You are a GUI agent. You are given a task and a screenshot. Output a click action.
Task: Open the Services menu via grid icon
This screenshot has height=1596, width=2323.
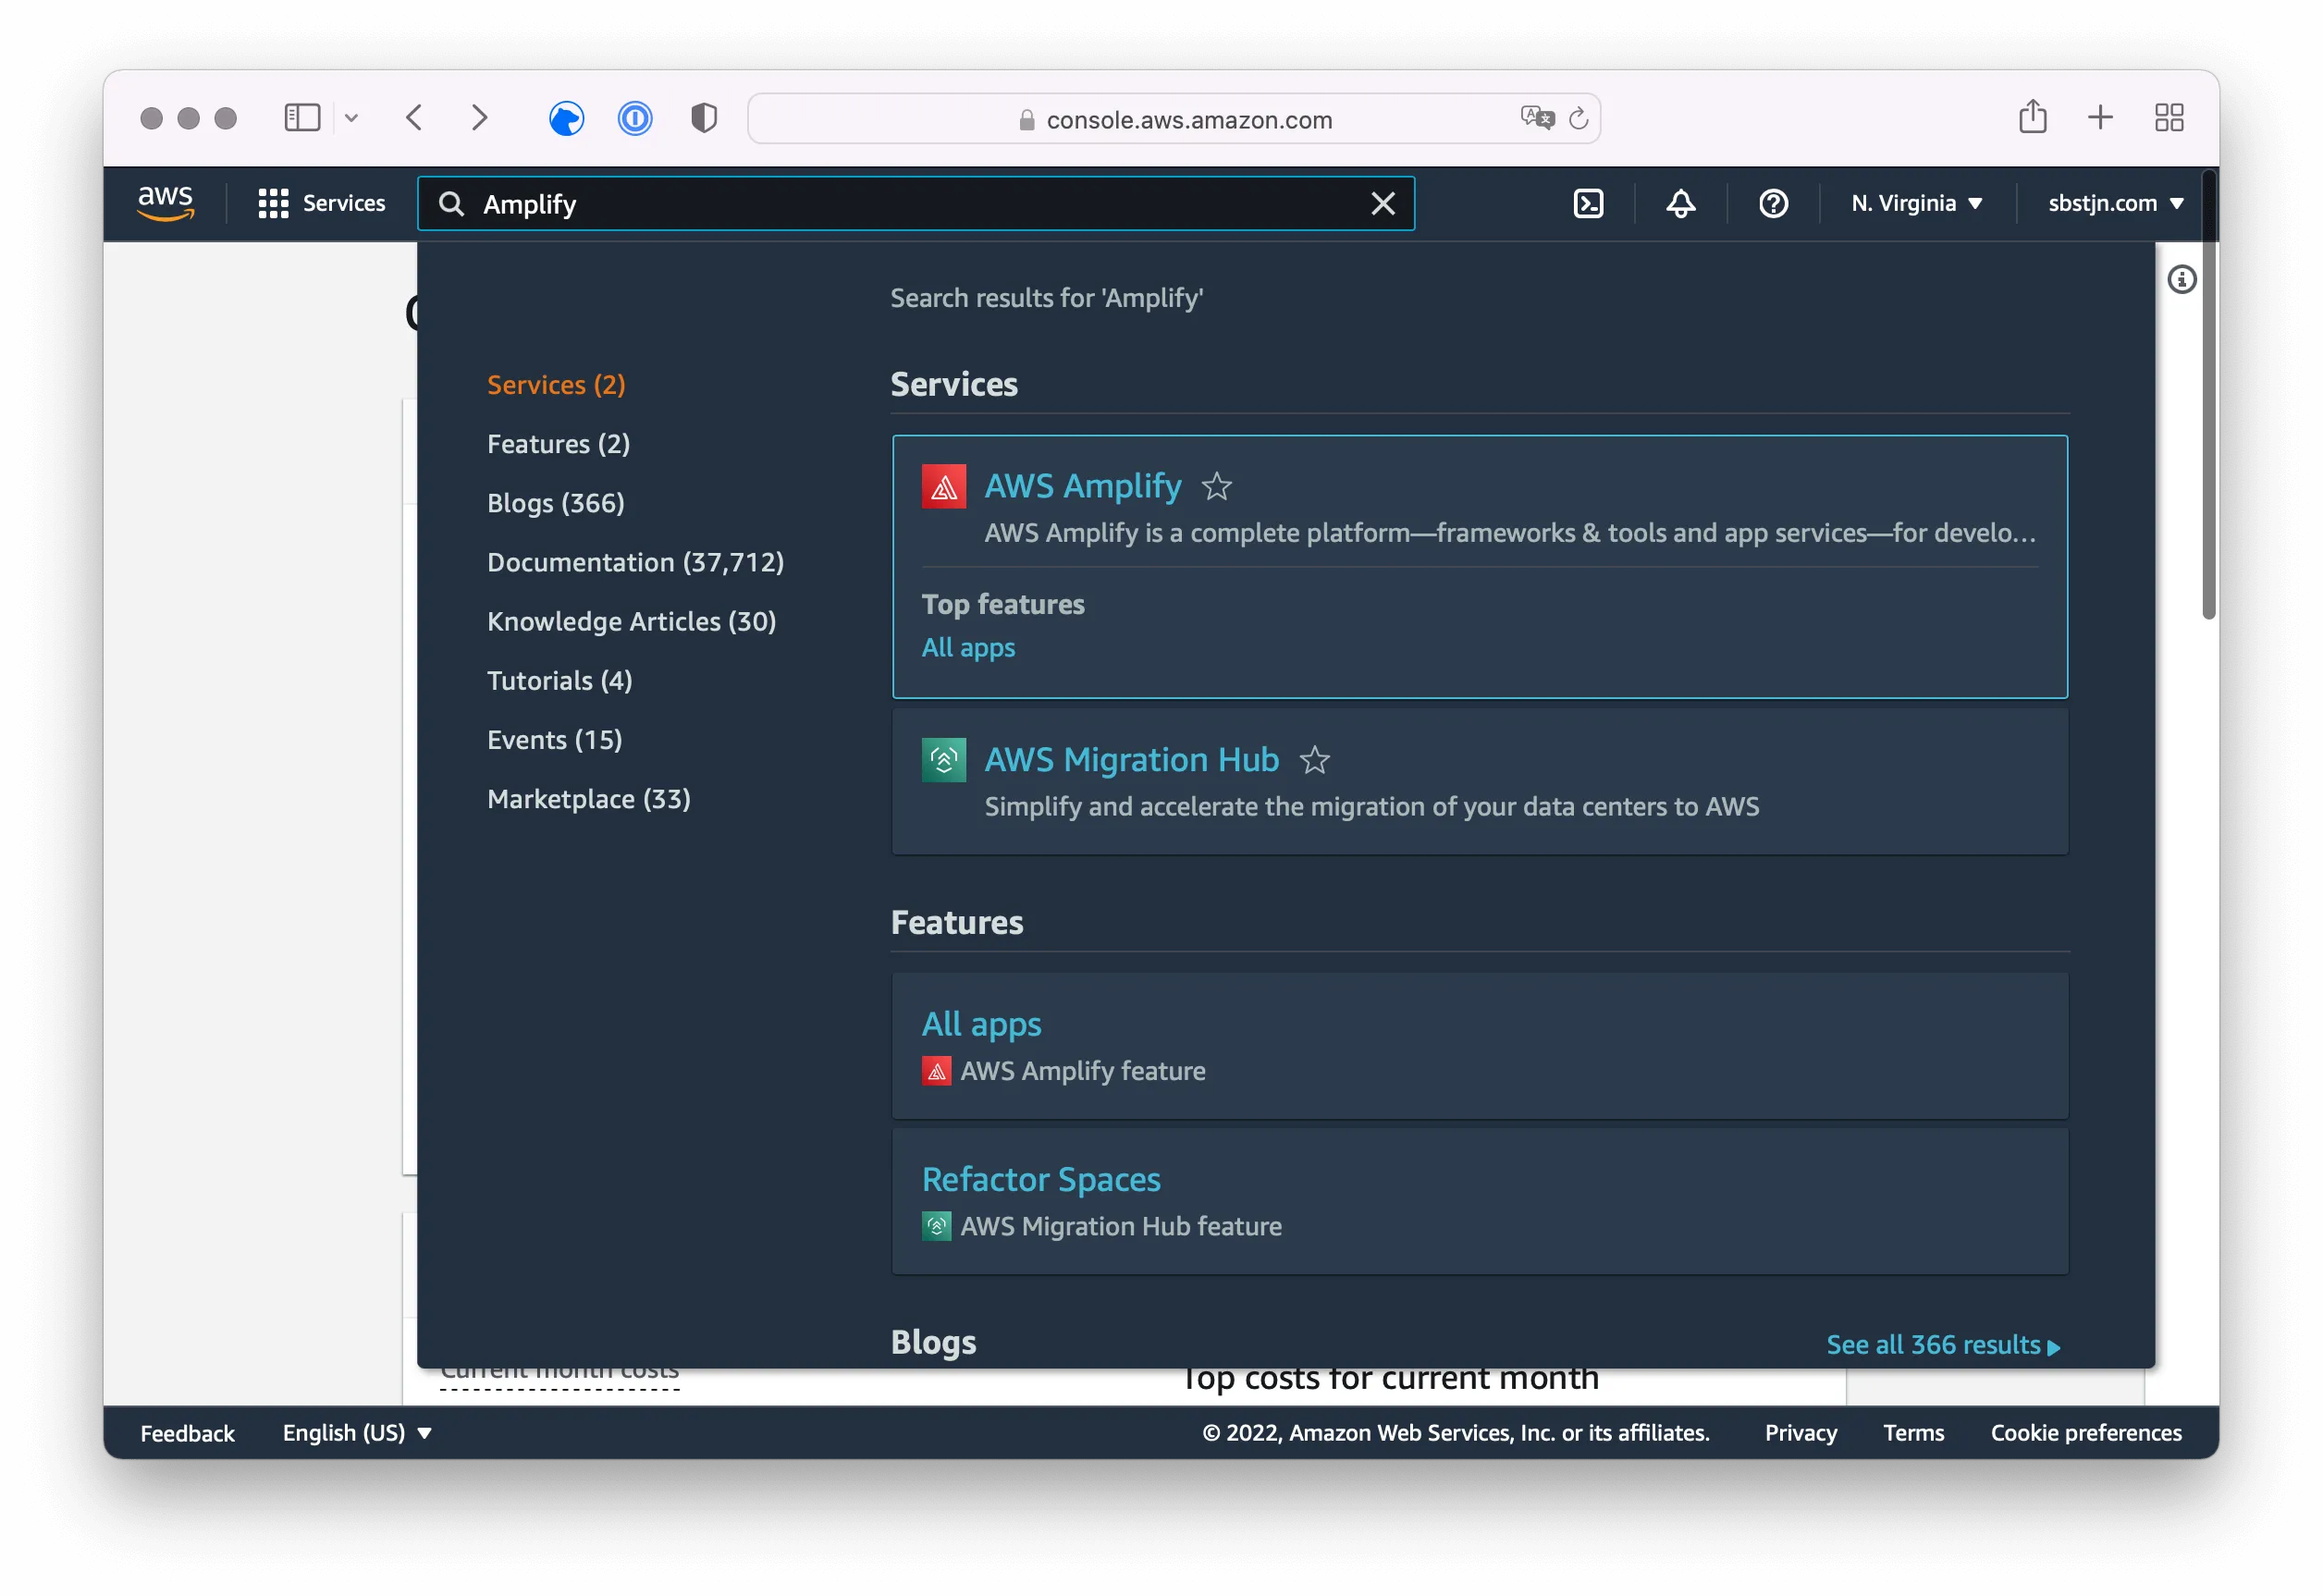pos(273,203)
